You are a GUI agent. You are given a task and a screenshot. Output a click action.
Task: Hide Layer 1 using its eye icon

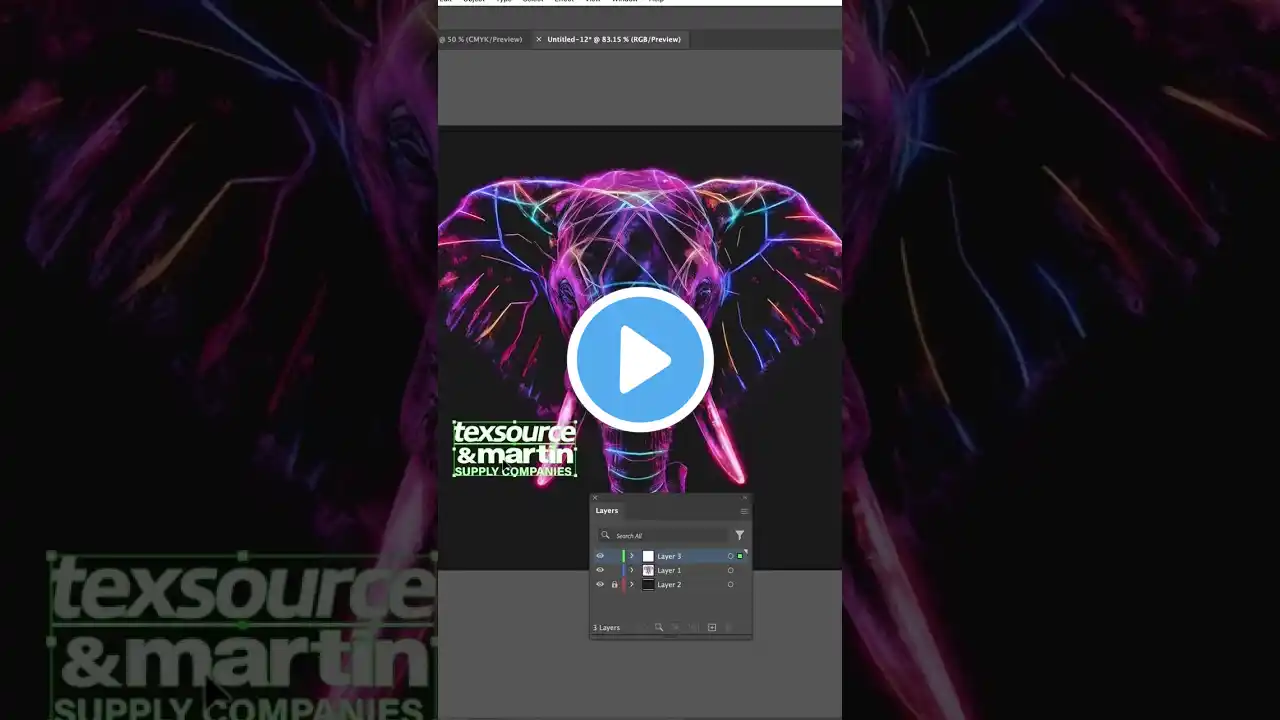(x=600, y=570)
